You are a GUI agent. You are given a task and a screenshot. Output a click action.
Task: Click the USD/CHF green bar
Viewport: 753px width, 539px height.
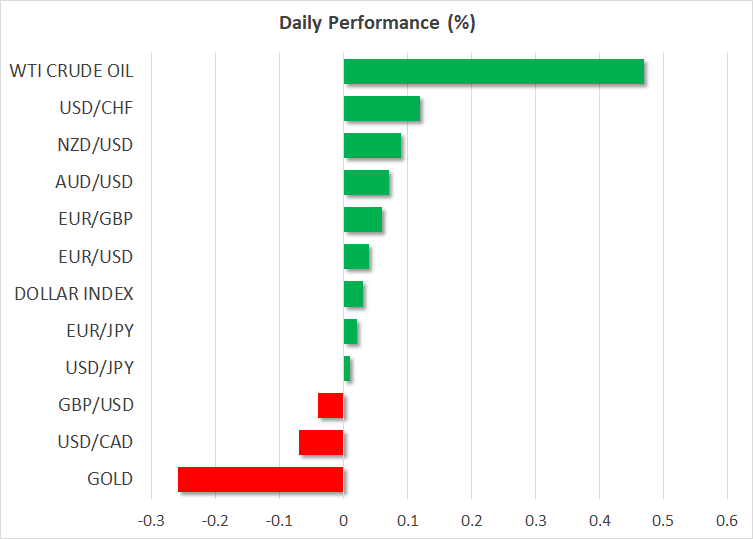[x=381, y=109]
